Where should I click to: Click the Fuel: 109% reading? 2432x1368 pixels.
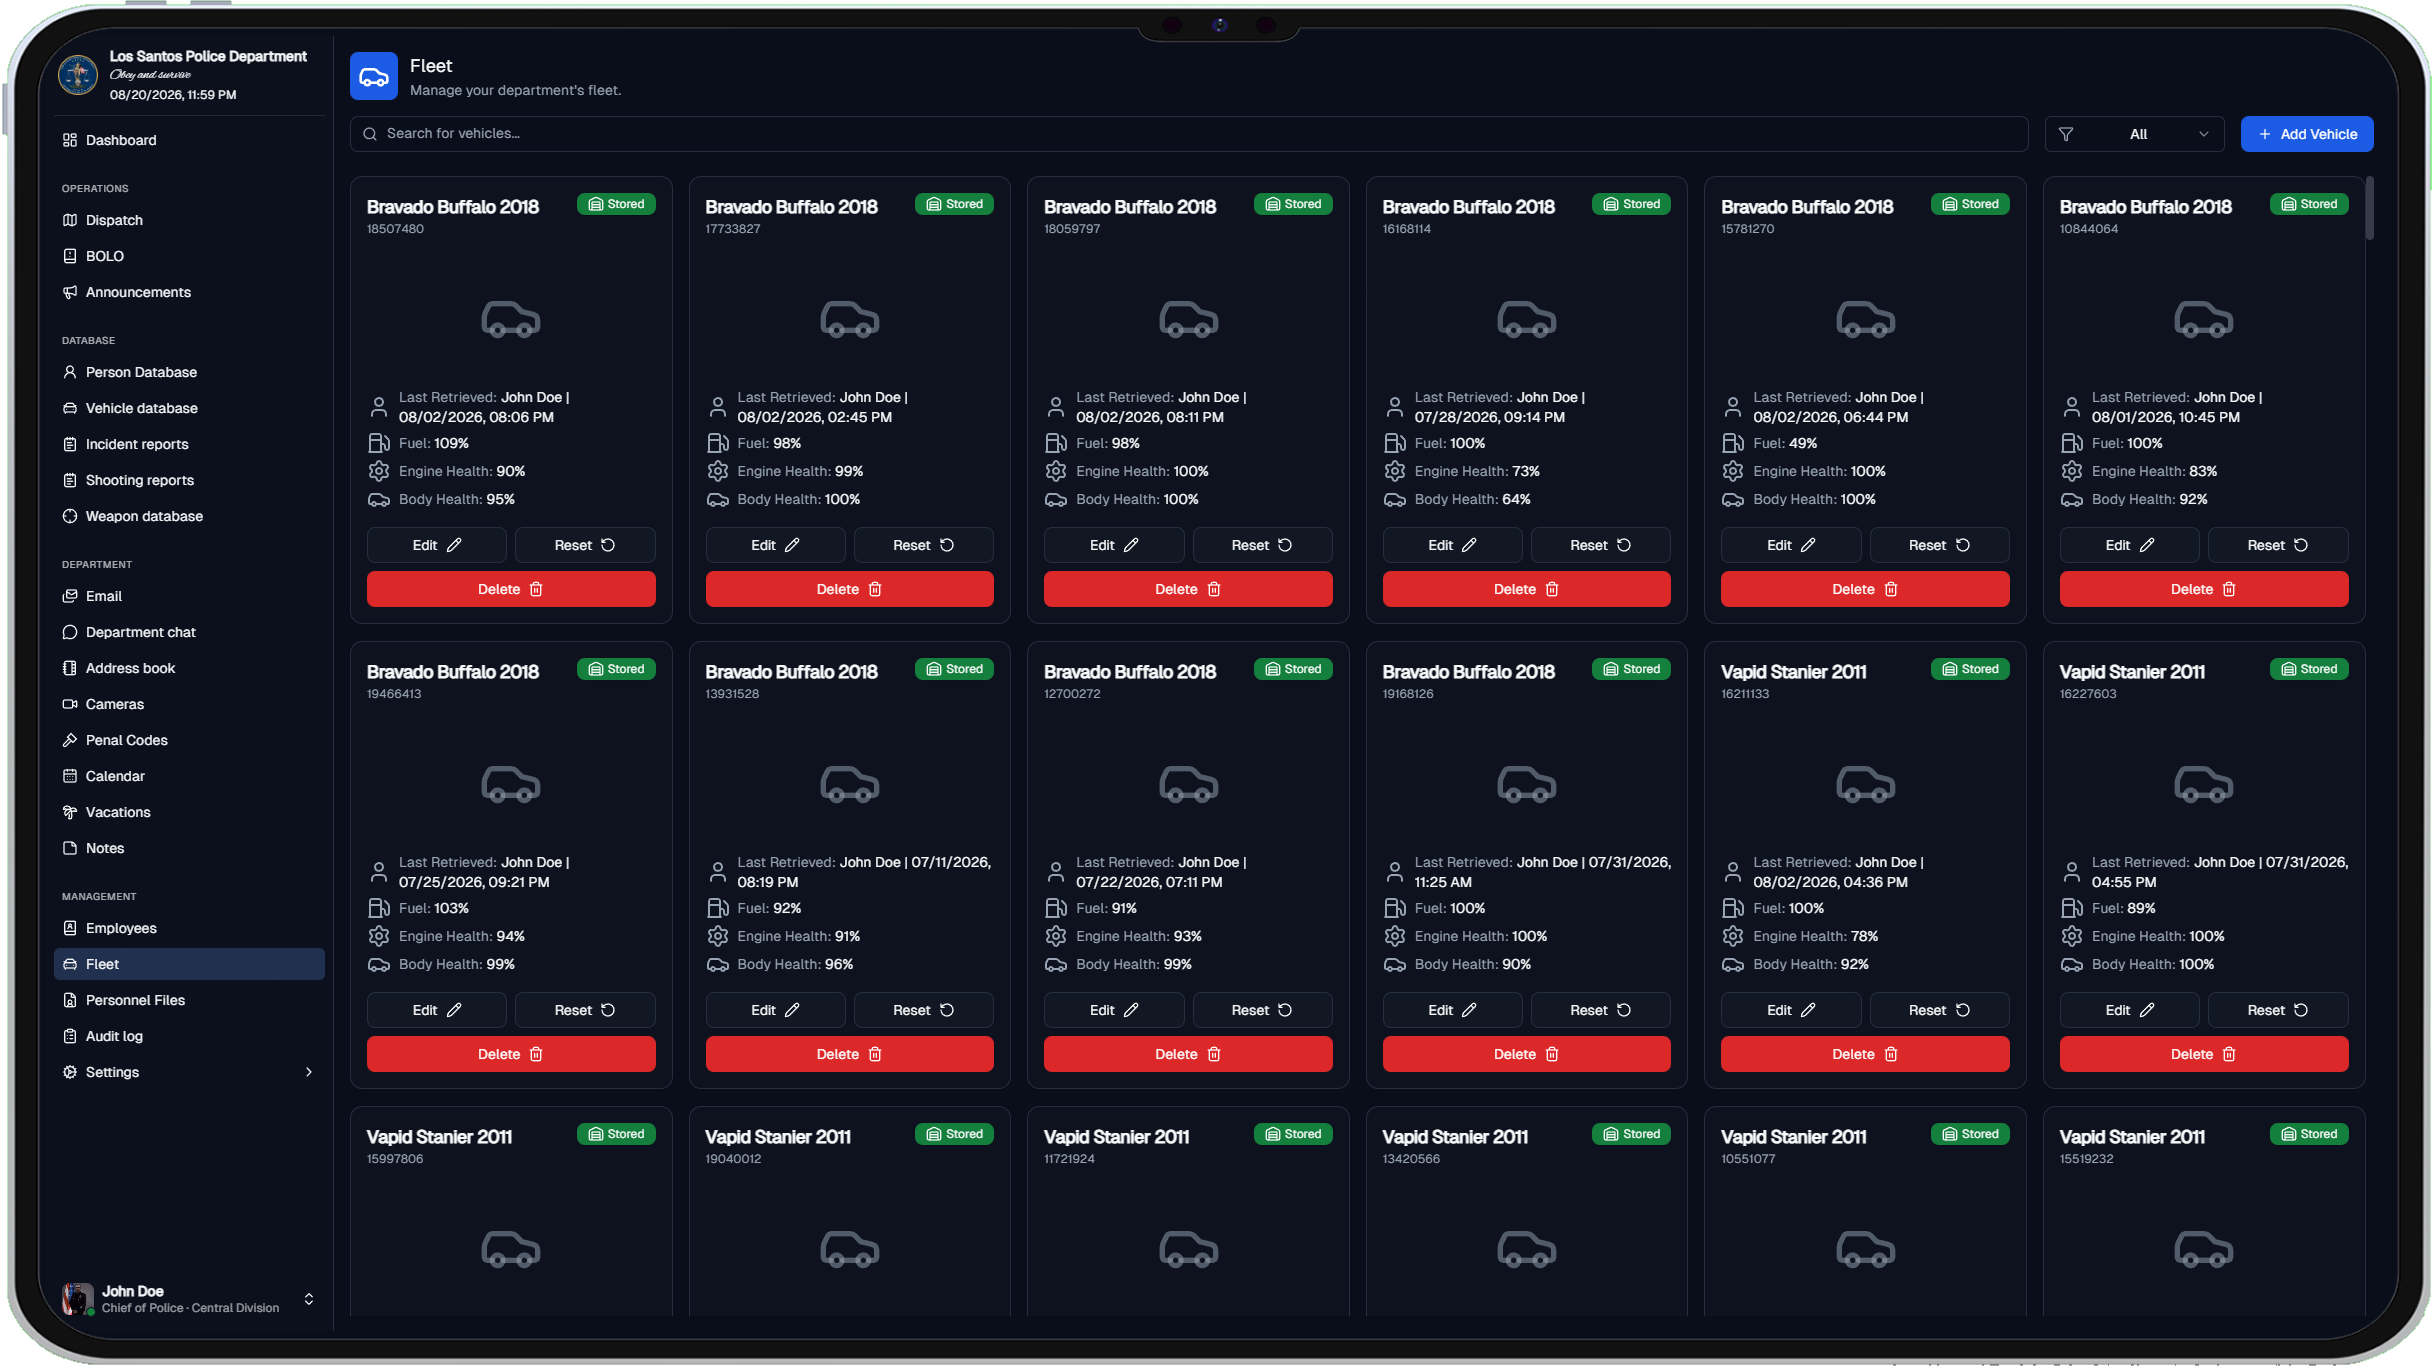pyautogui.click(x=434, y=443)
